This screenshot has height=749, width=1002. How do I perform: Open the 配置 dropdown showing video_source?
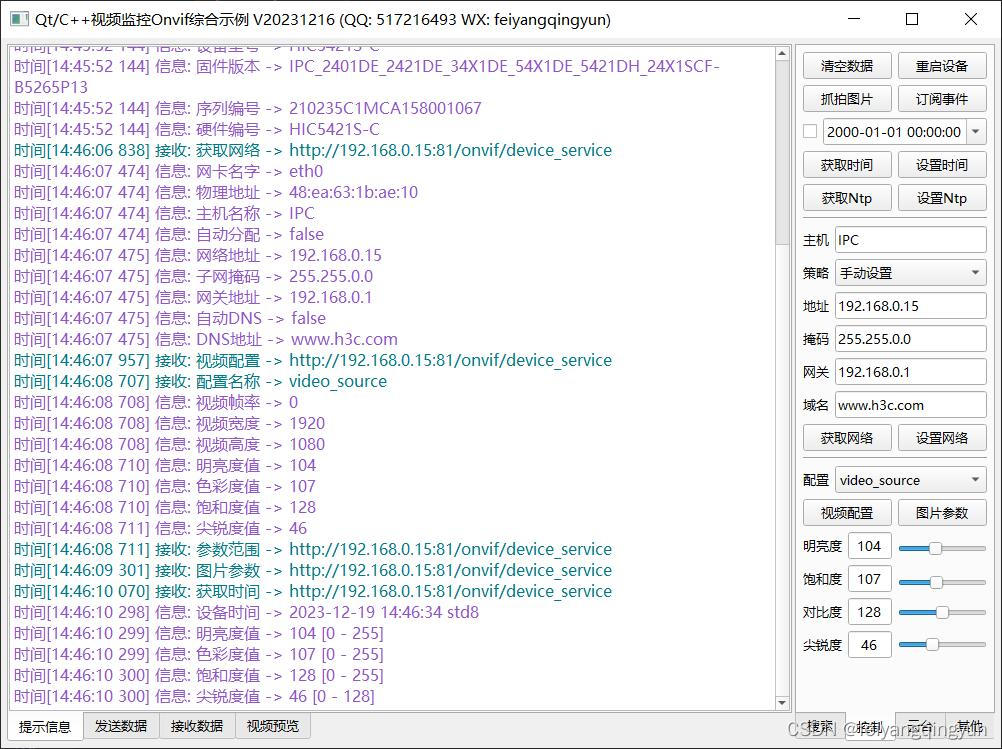pyautogui.click(x=908, y=479)
